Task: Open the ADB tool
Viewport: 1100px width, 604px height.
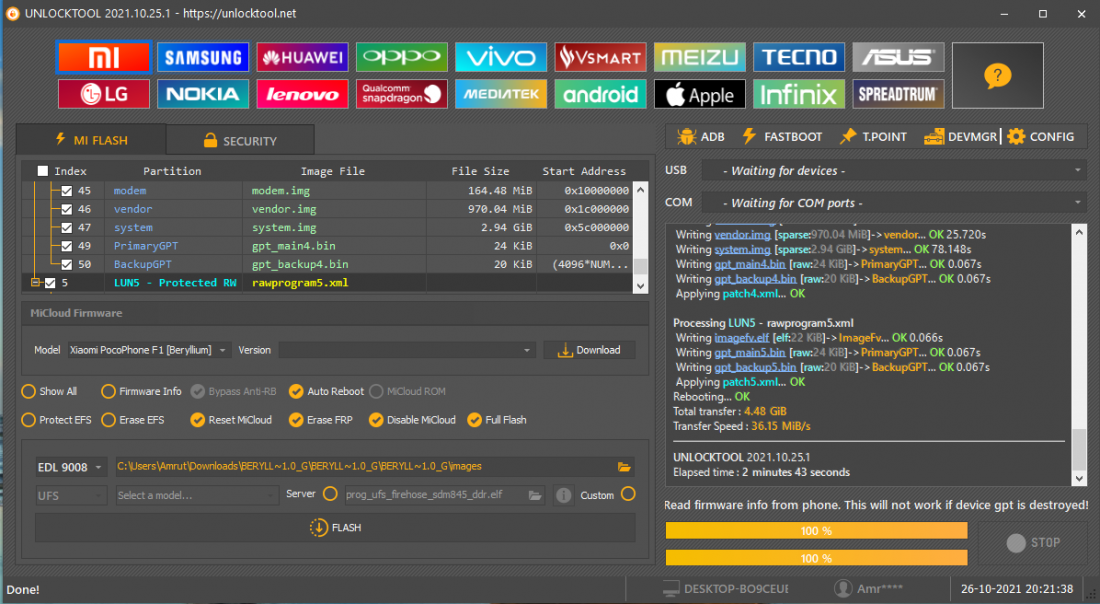Action: point(701,137)
